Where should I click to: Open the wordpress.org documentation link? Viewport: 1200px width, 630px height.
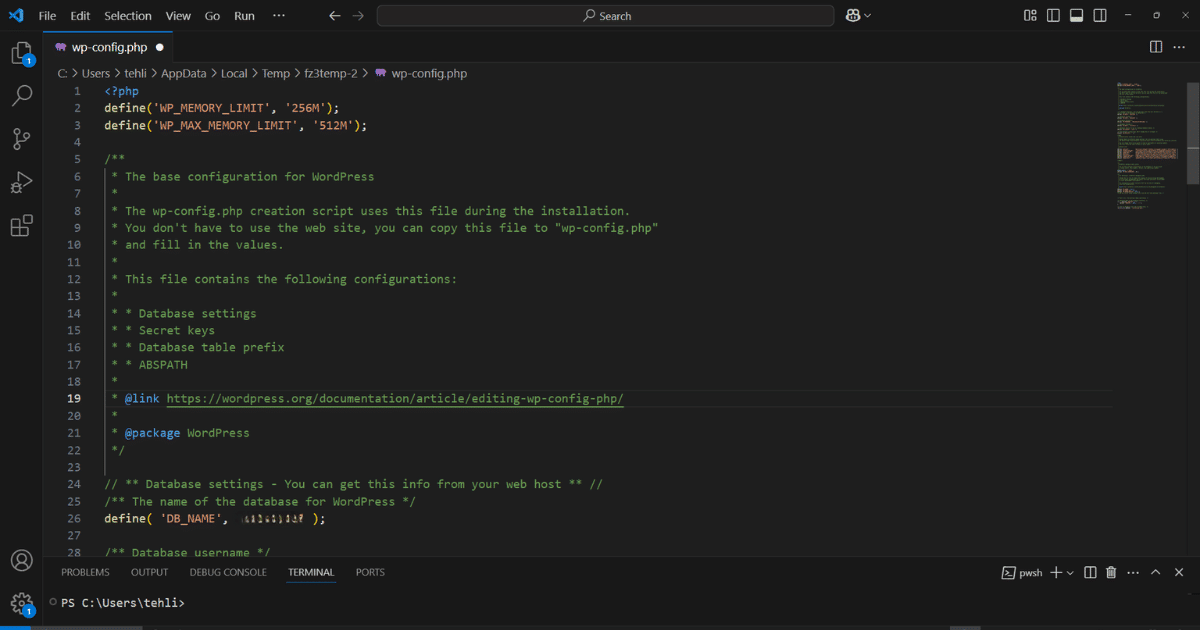[x=395, y=399]
